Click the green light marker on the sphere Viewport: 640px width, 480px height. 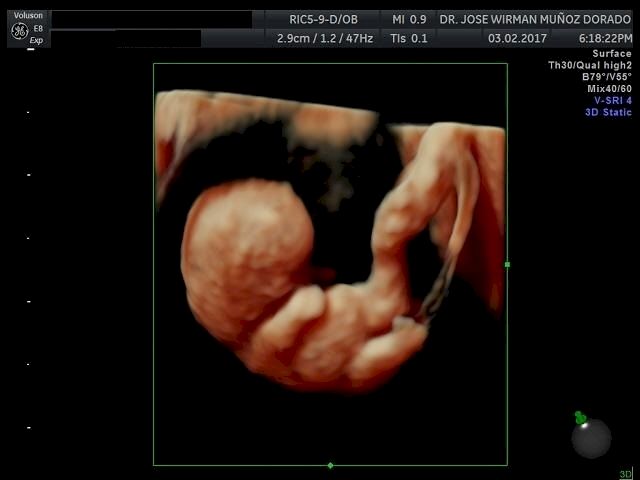click(580, 417)
